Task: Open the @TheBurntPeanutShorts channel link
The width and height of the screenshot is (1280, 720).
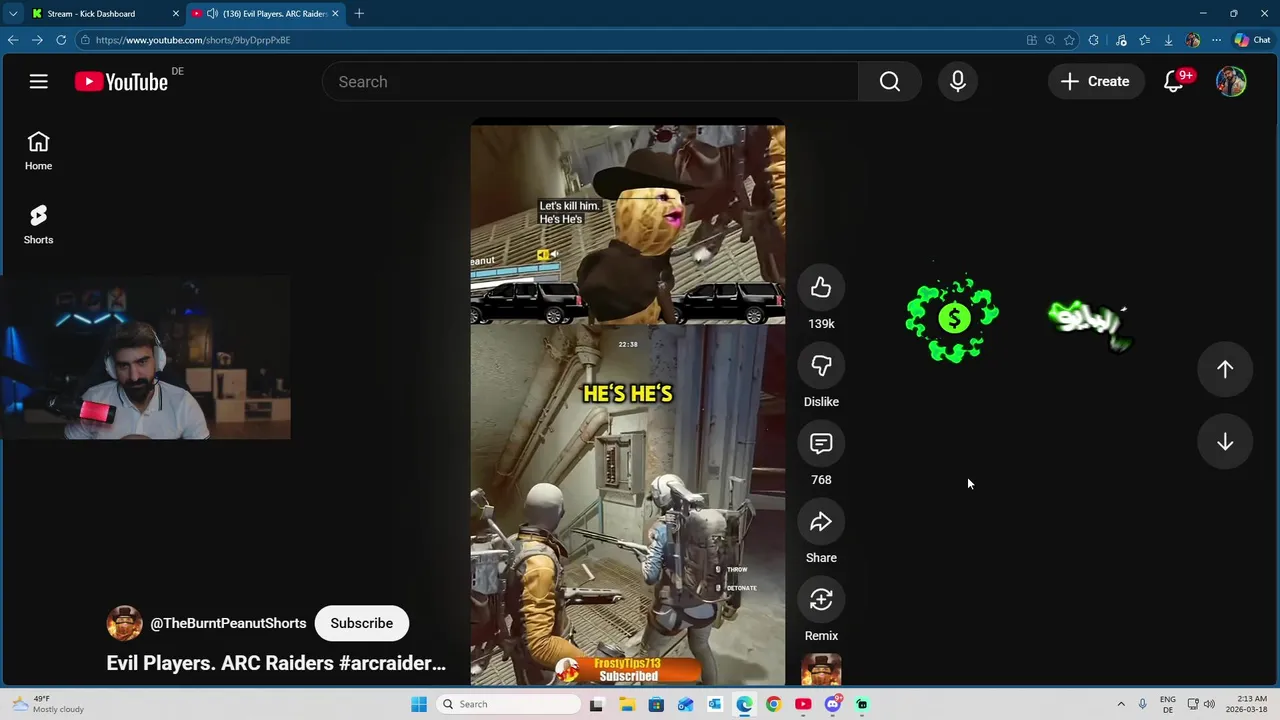Action: click(x=228, y=623)
